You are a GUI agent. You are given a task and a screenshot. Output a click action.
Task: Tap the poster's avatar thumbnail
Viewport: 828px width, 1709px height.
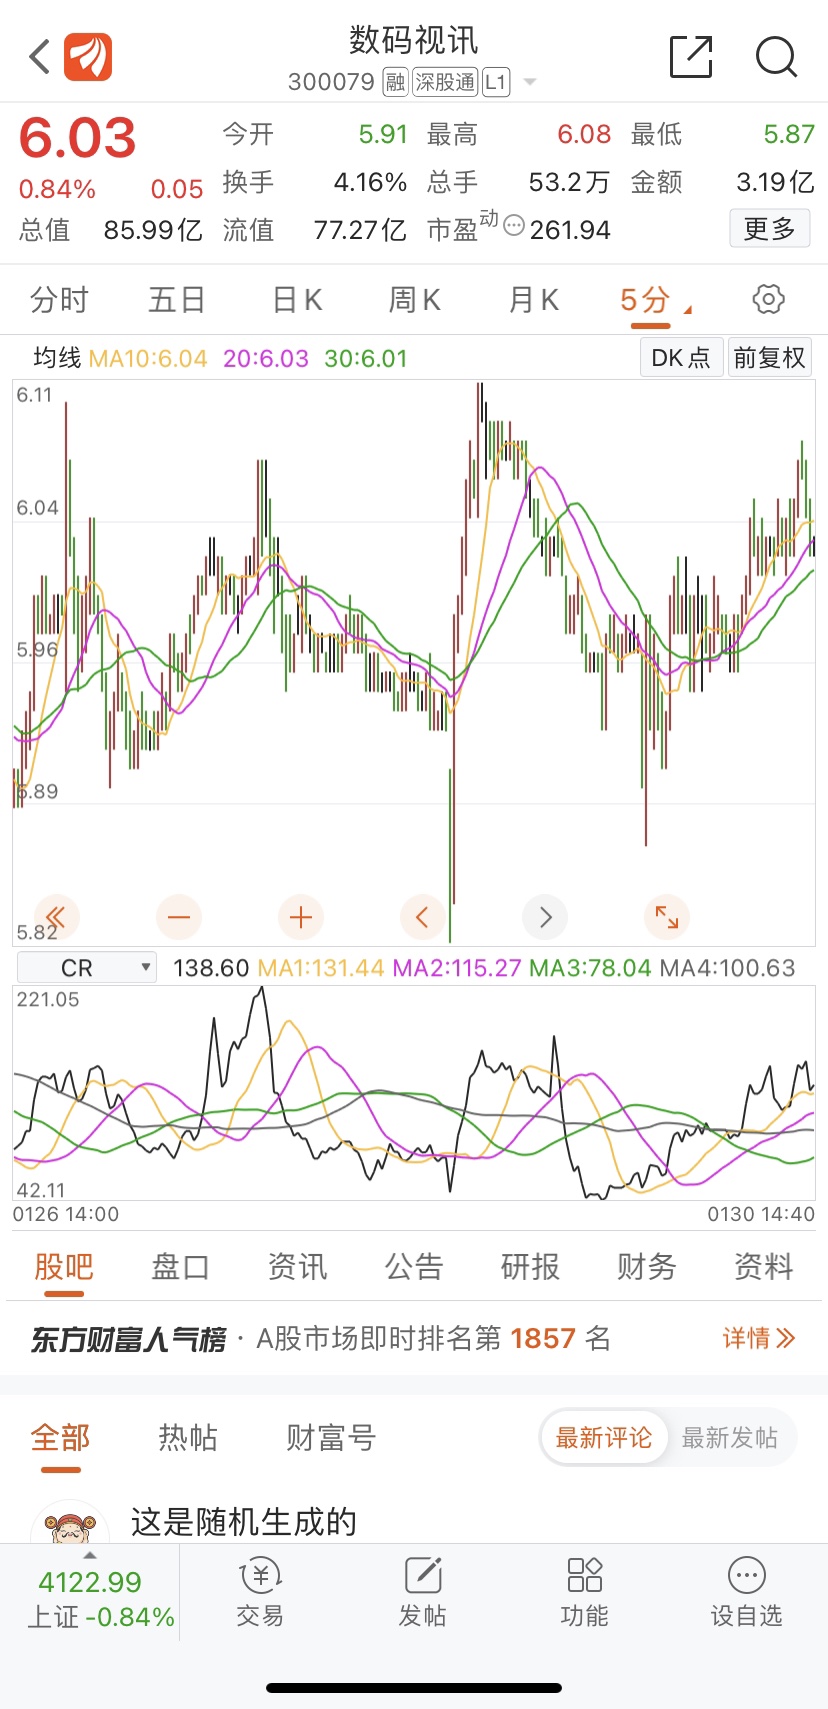[x=70, y=1523]
